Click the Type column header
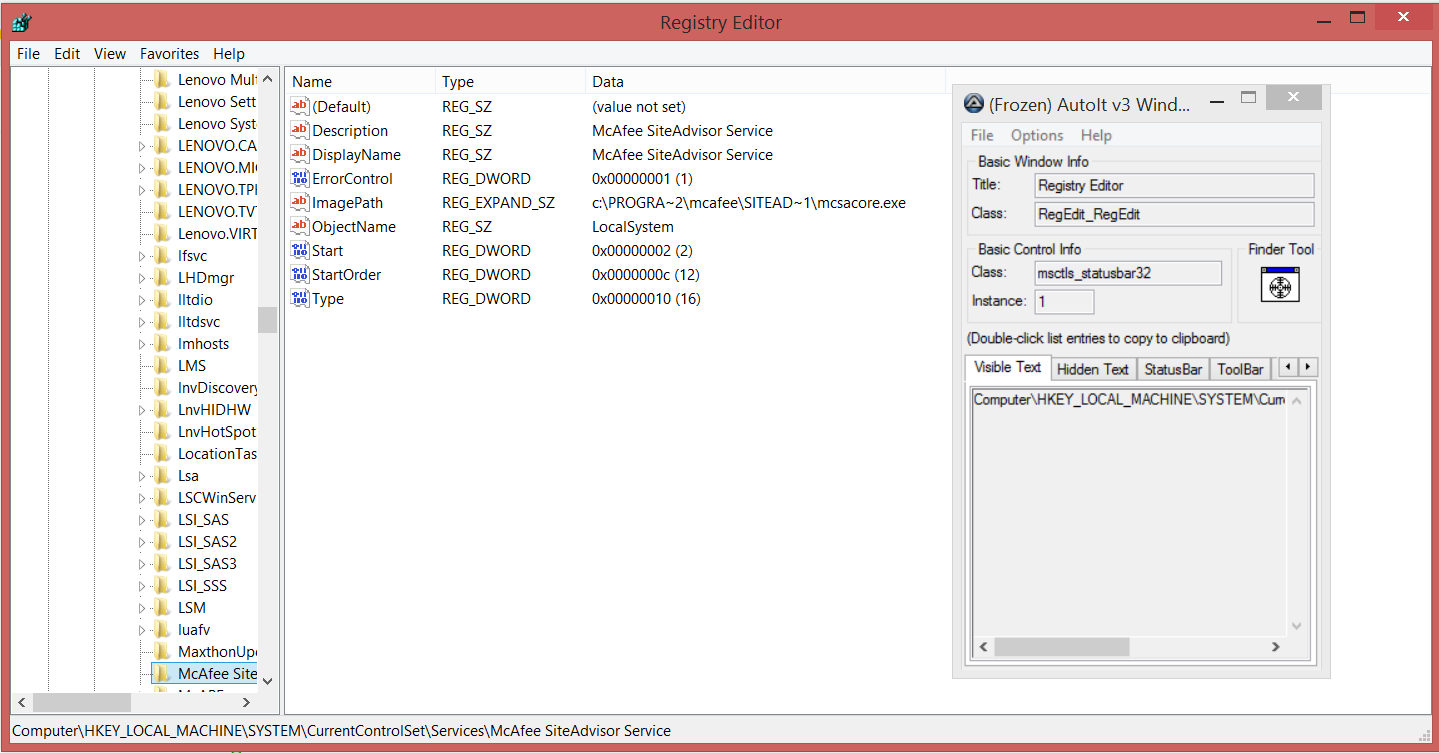1439x753 pixels. coord(511,82)
